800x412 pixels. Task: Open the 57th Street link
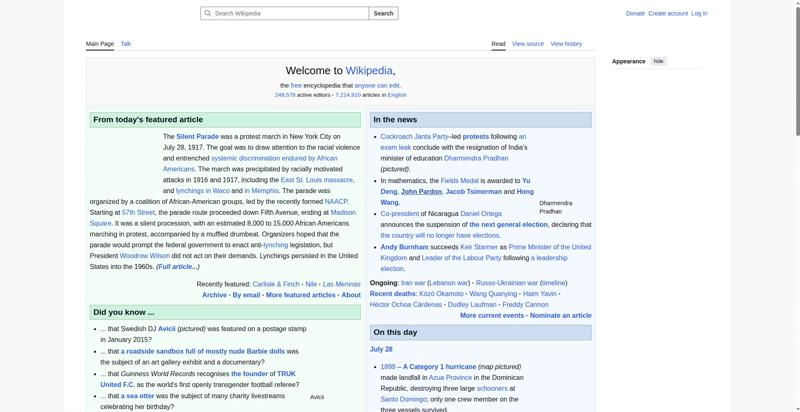pos(138,212)
